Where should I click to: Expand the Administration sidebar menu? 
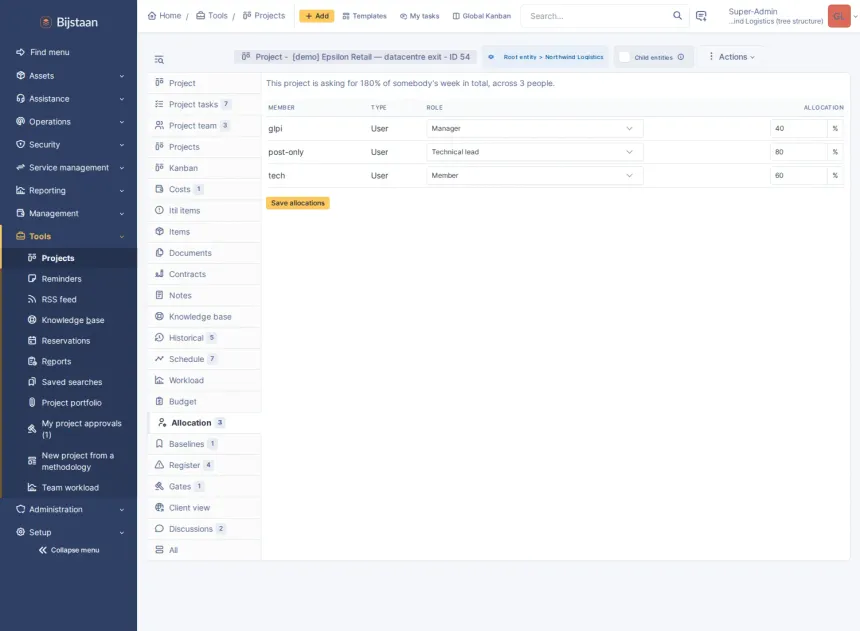(x=69, y=509)
